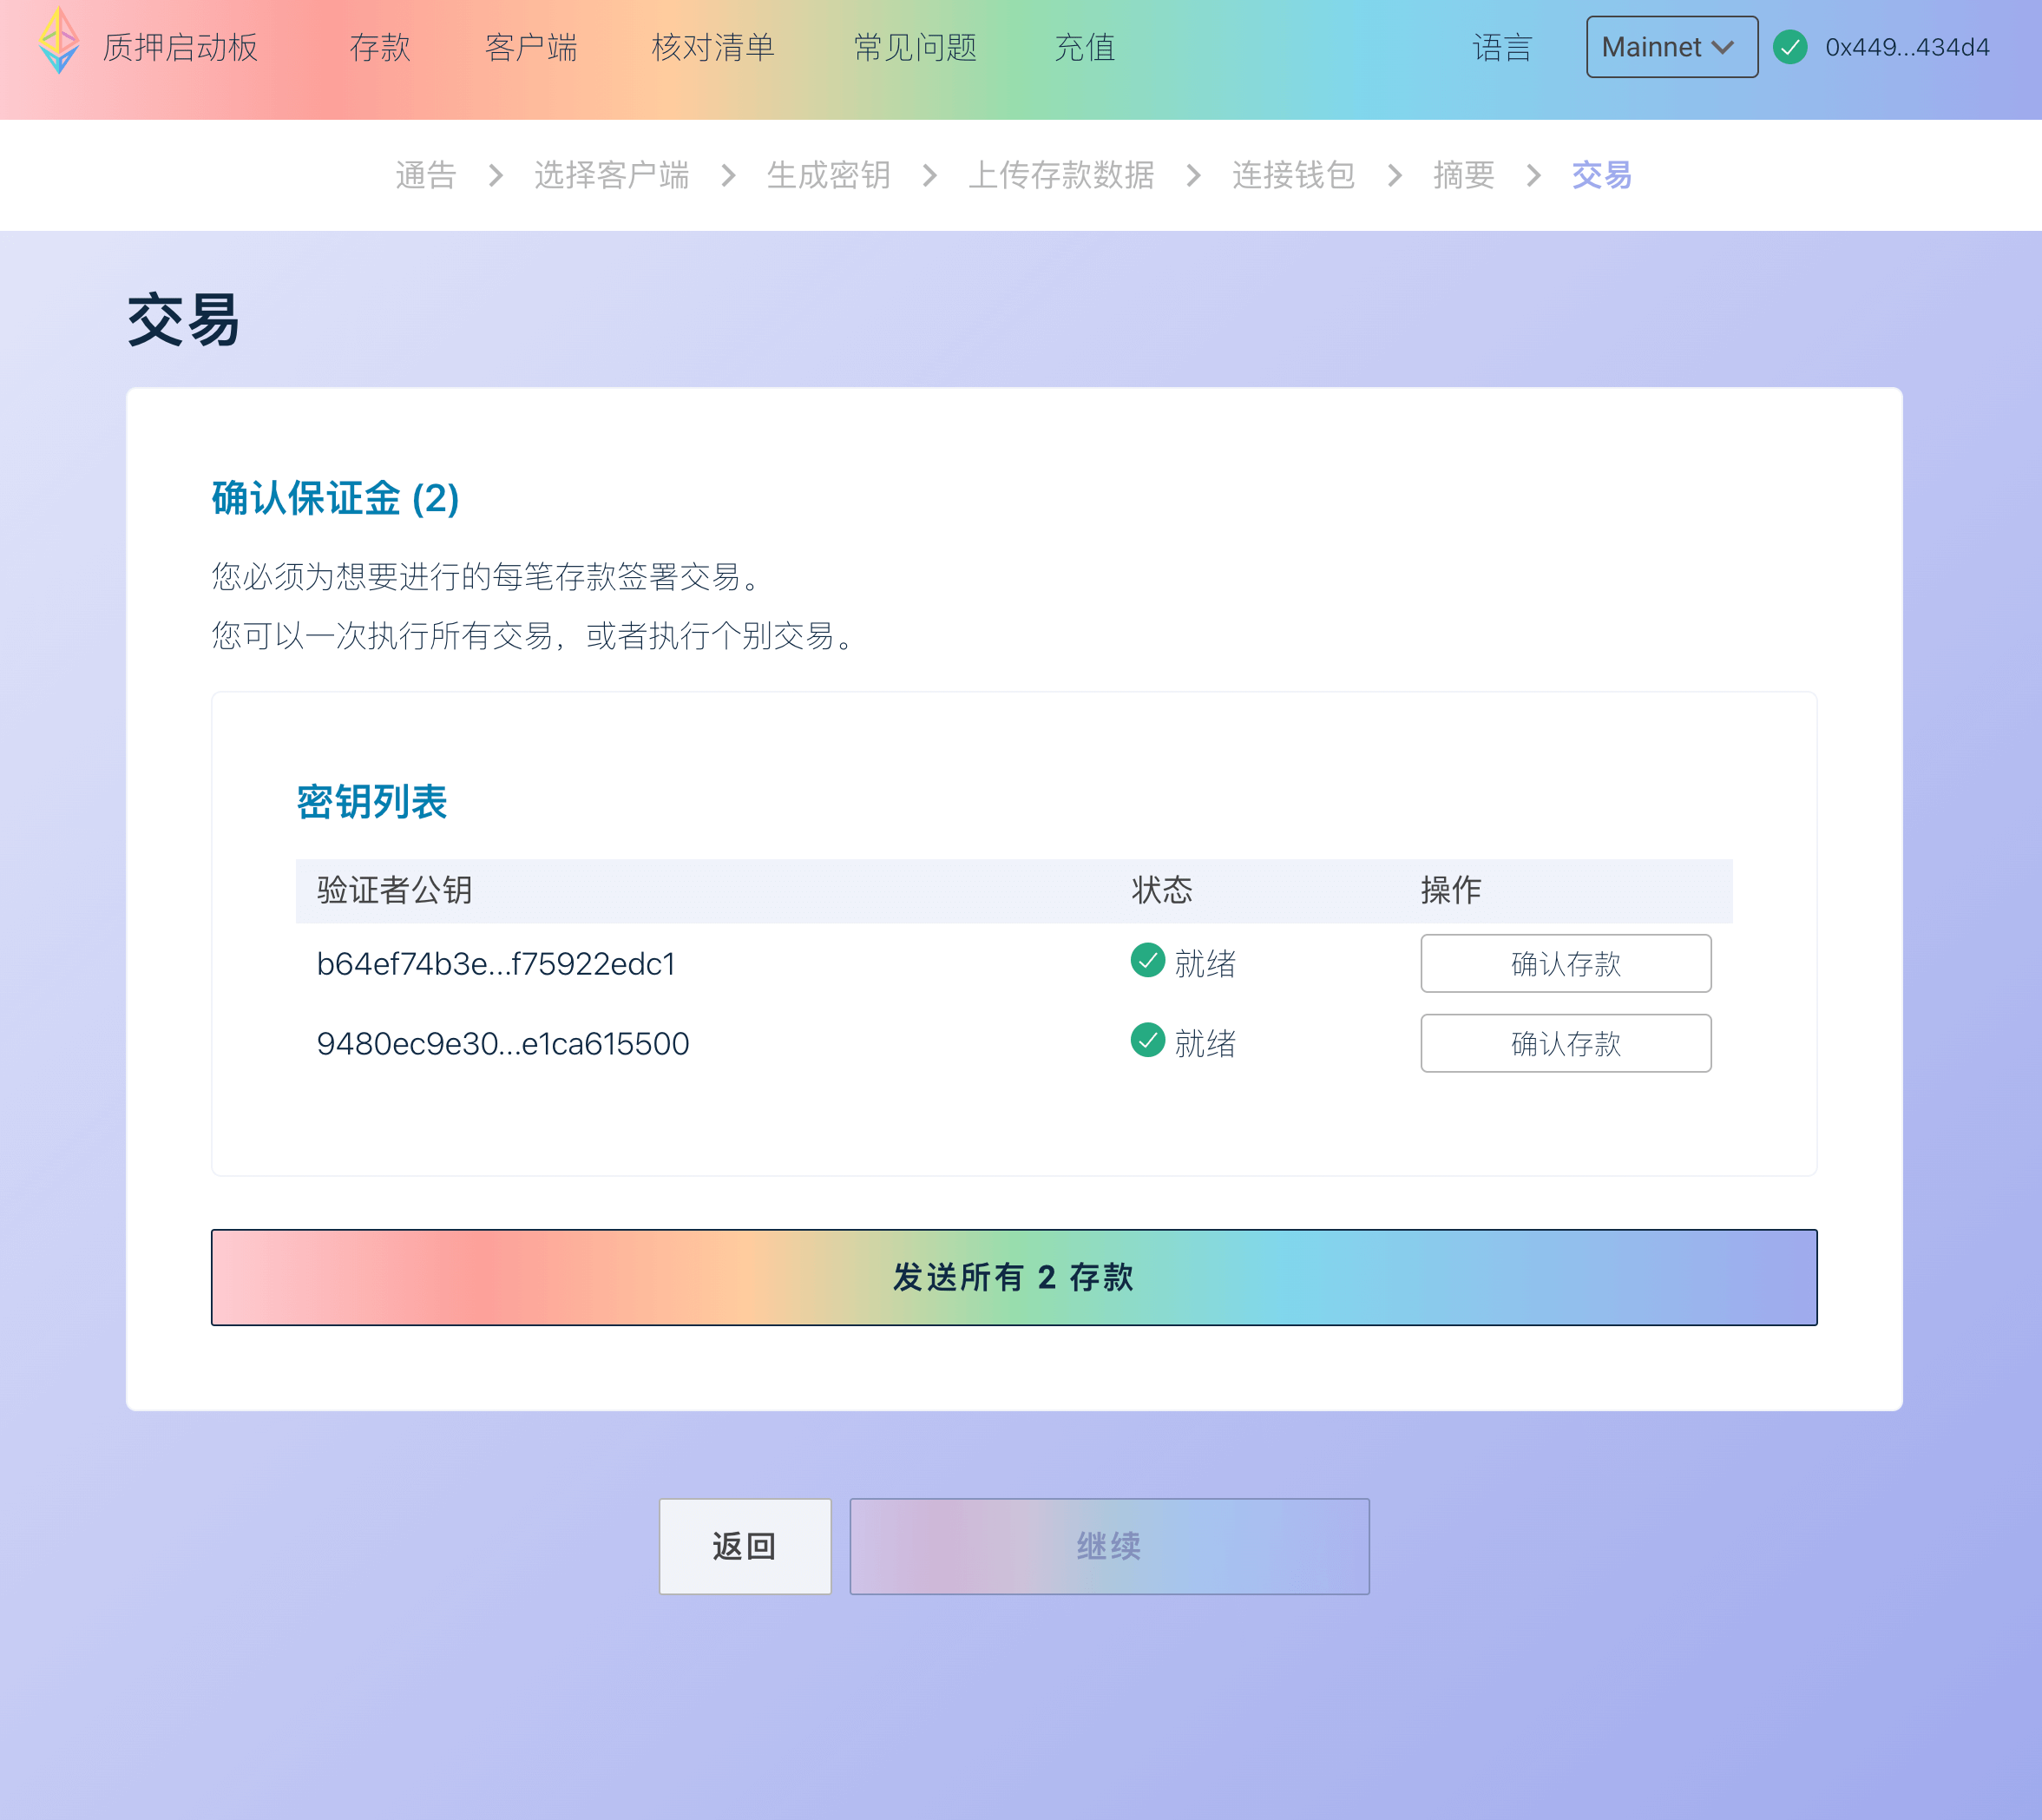Click the 密钥列表 heading
Viewport: 2042px width, 1820px height.
[x=372, y=802]
